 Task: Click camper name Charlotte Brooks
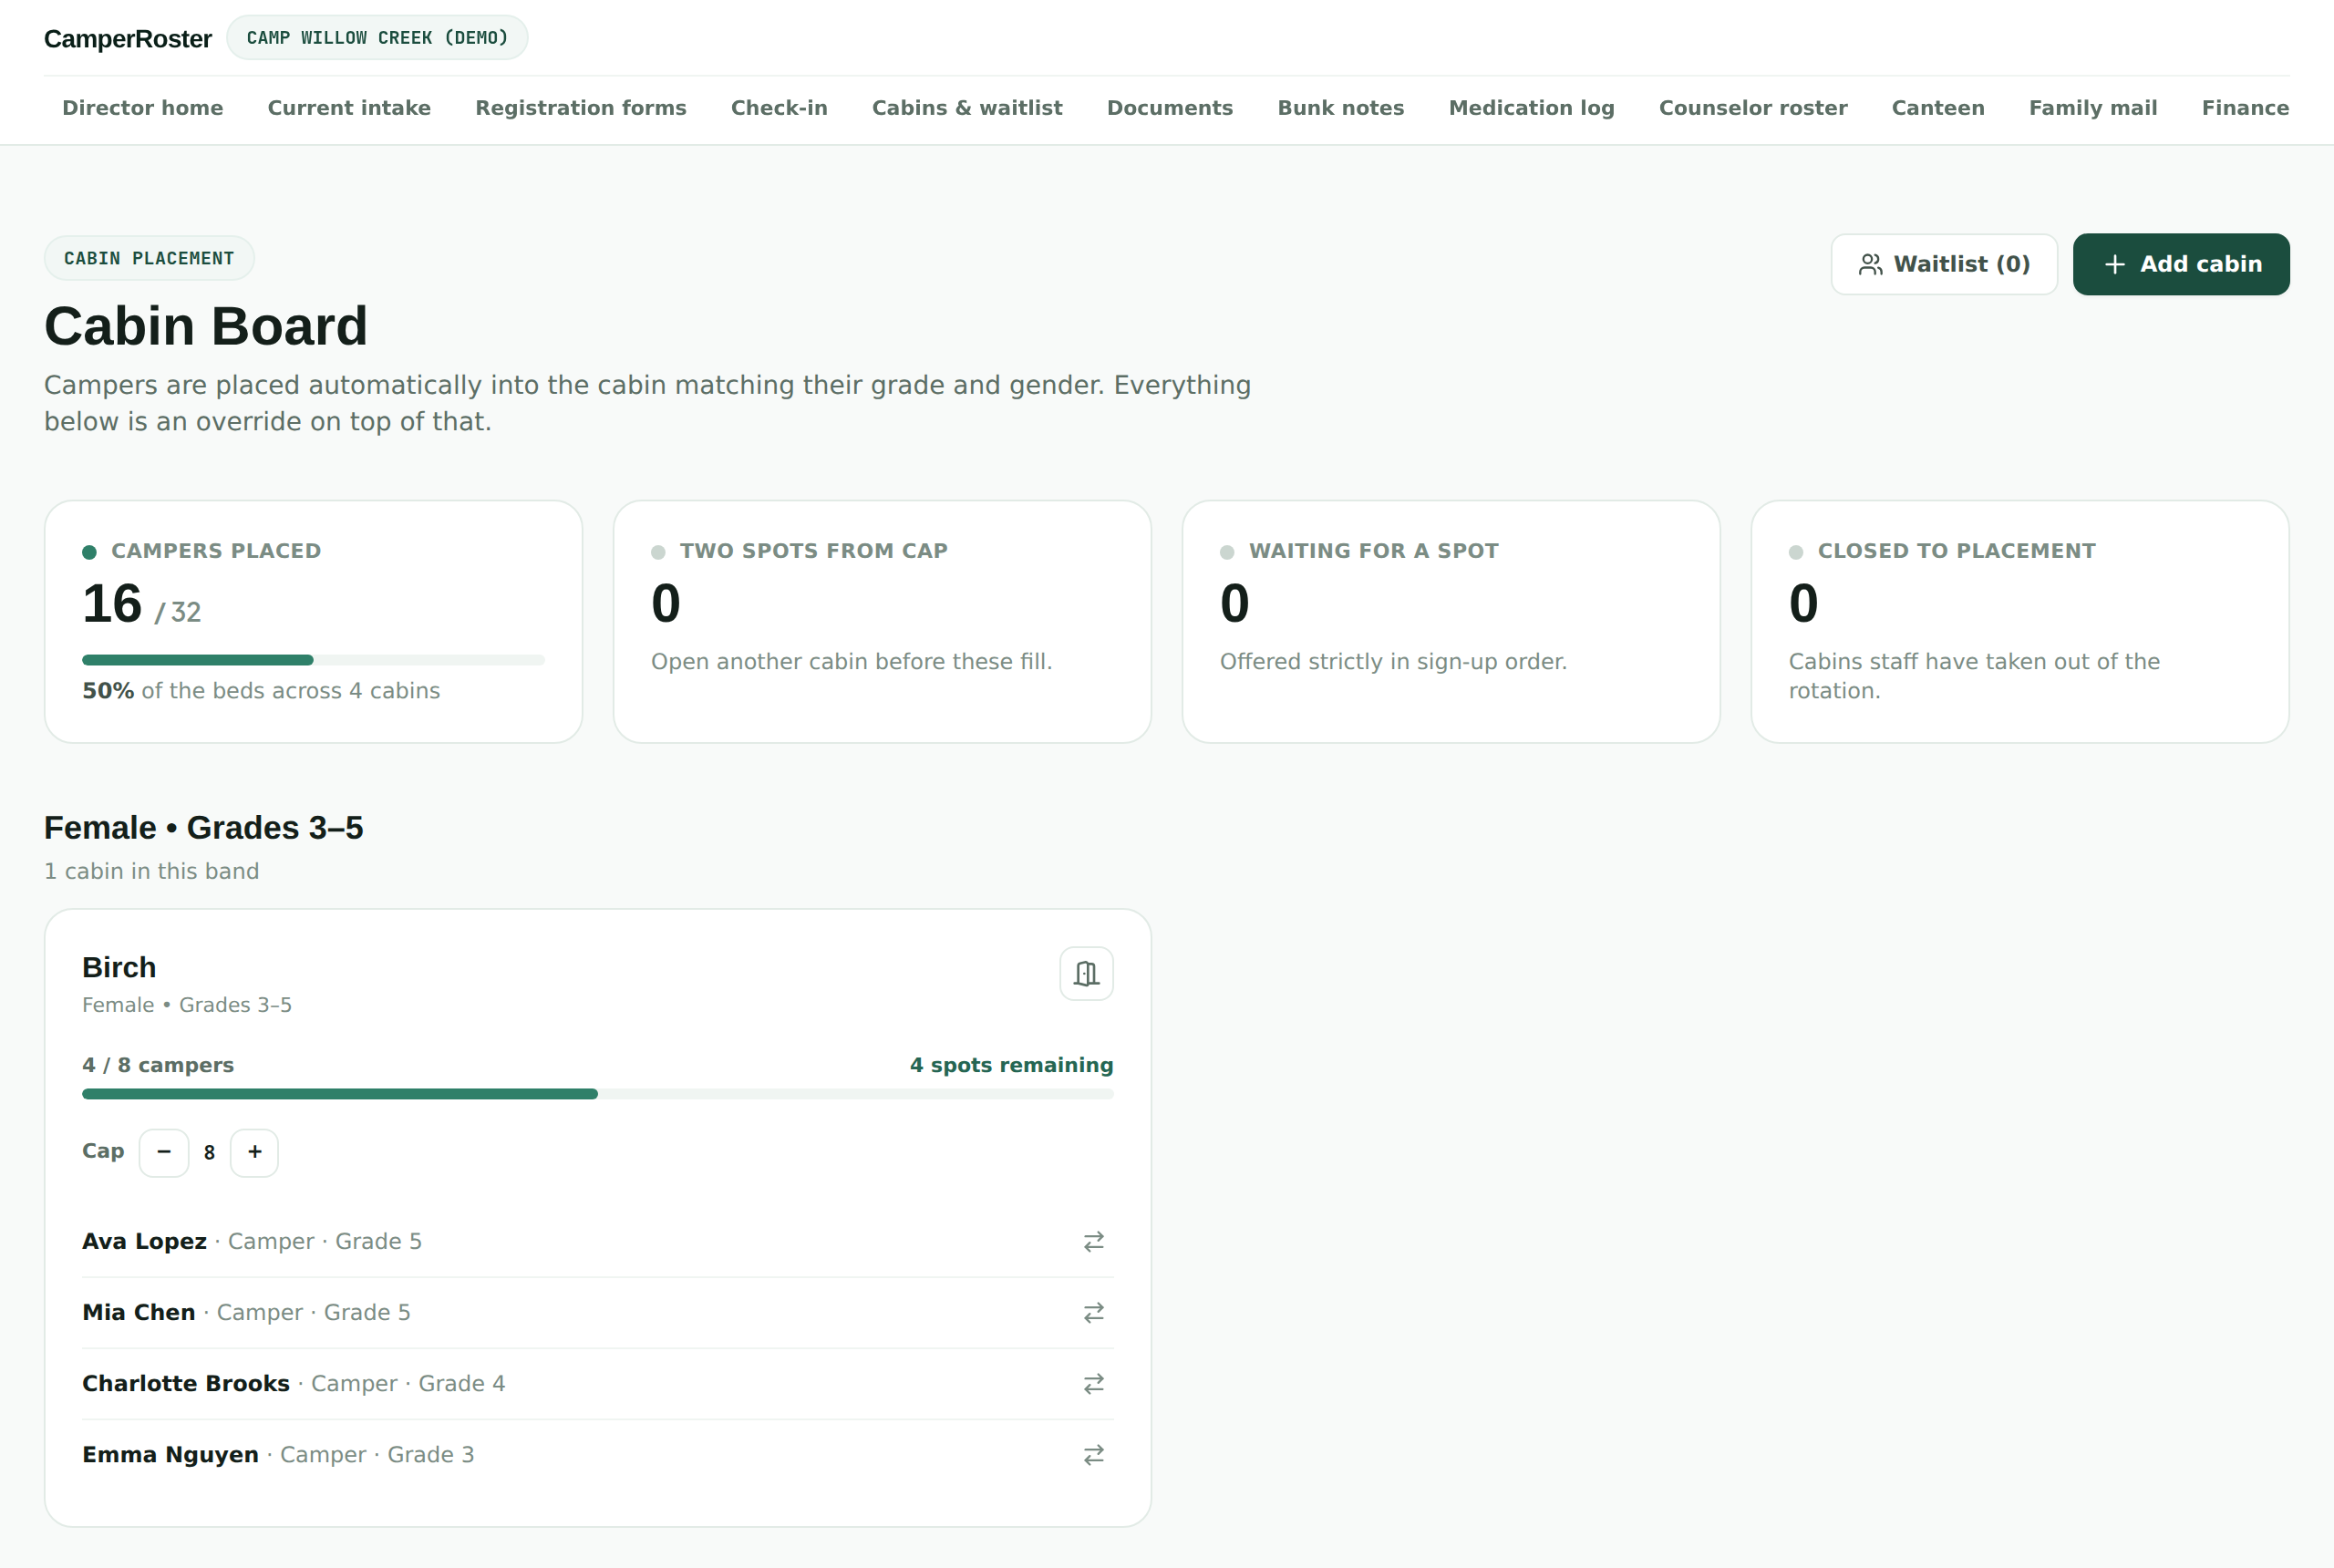point(186,1383)
